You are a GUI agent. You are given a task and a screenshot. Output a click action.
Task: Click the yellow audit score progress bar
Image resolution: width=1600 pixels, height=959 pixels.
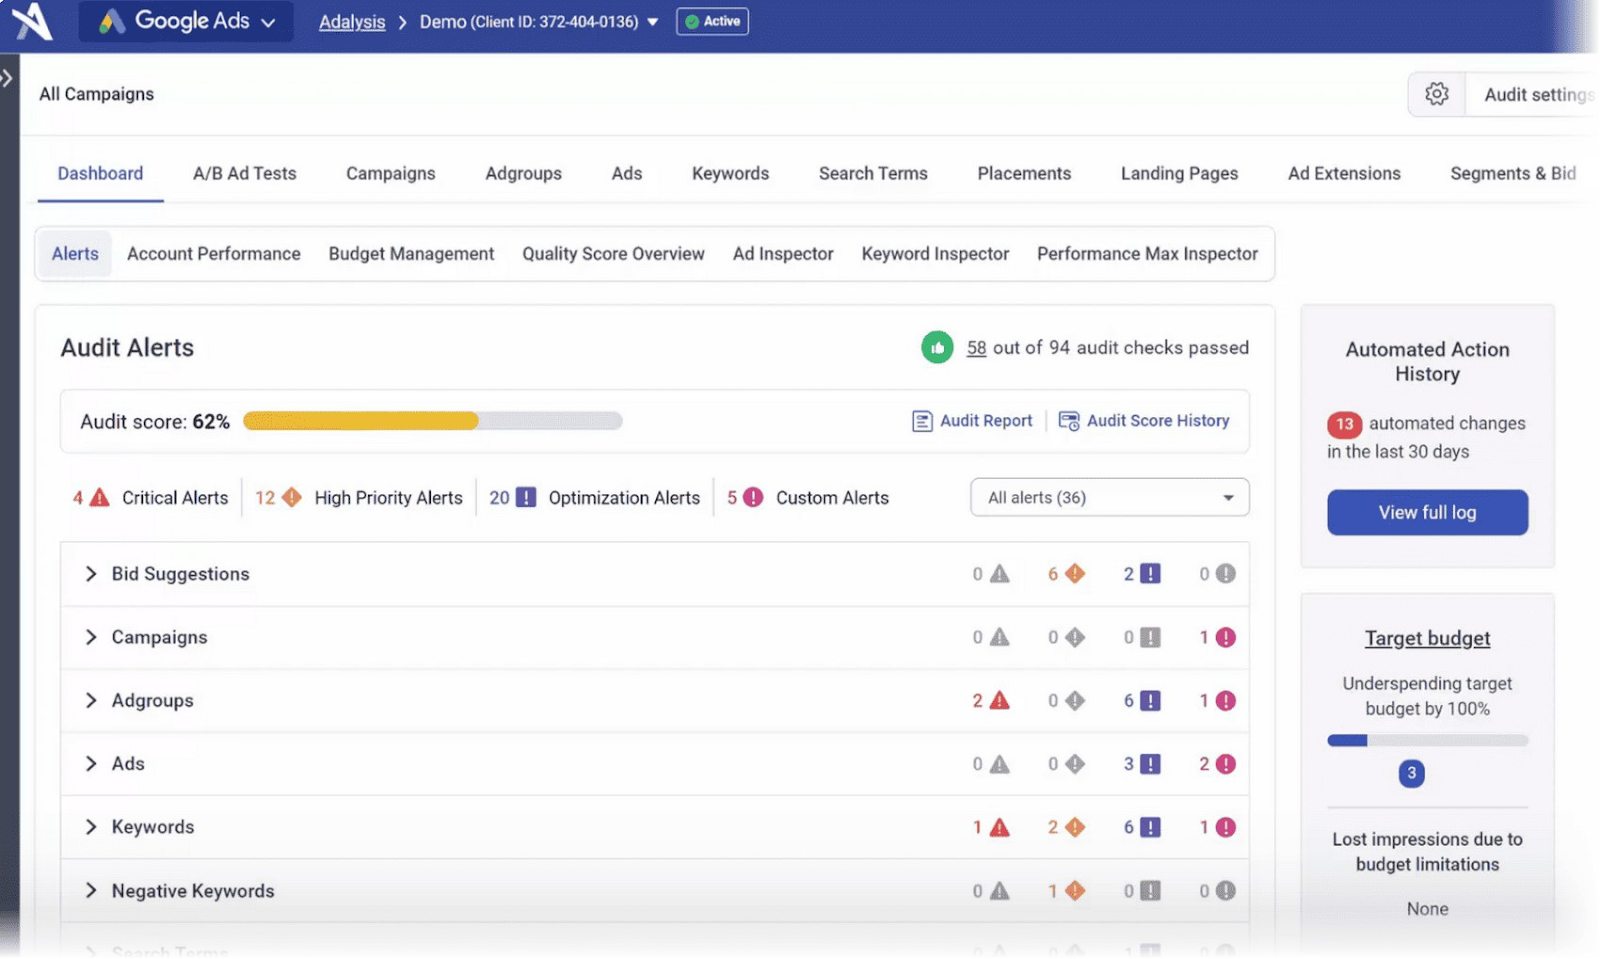[x=360, y=420]
